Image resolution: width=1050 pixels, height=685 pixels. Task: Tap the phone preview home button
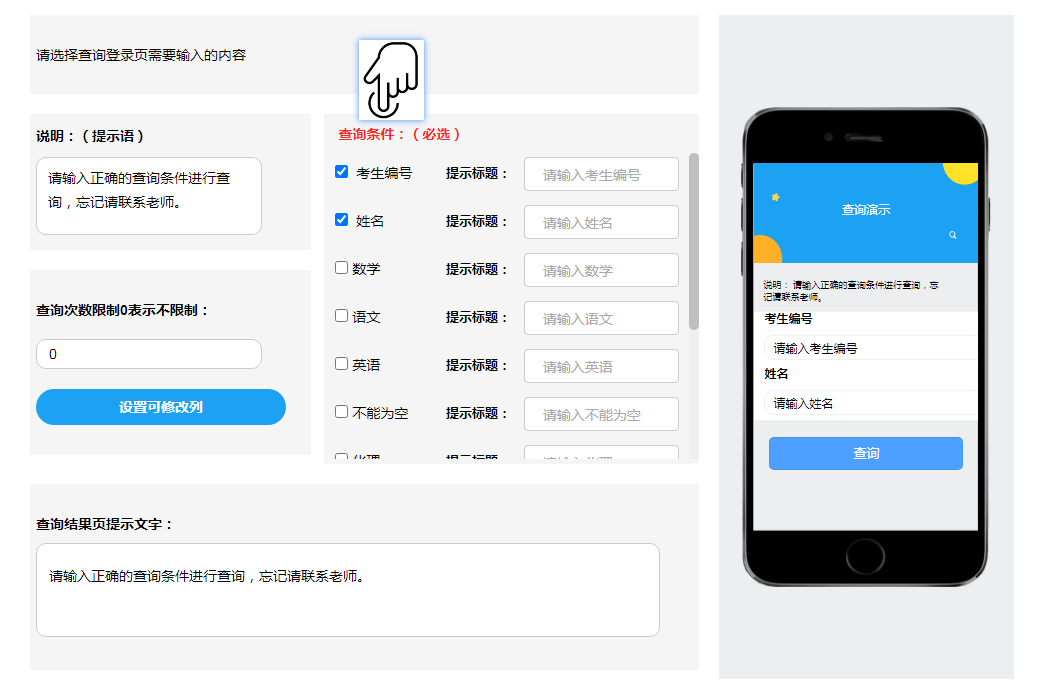[x=865, y=556]
